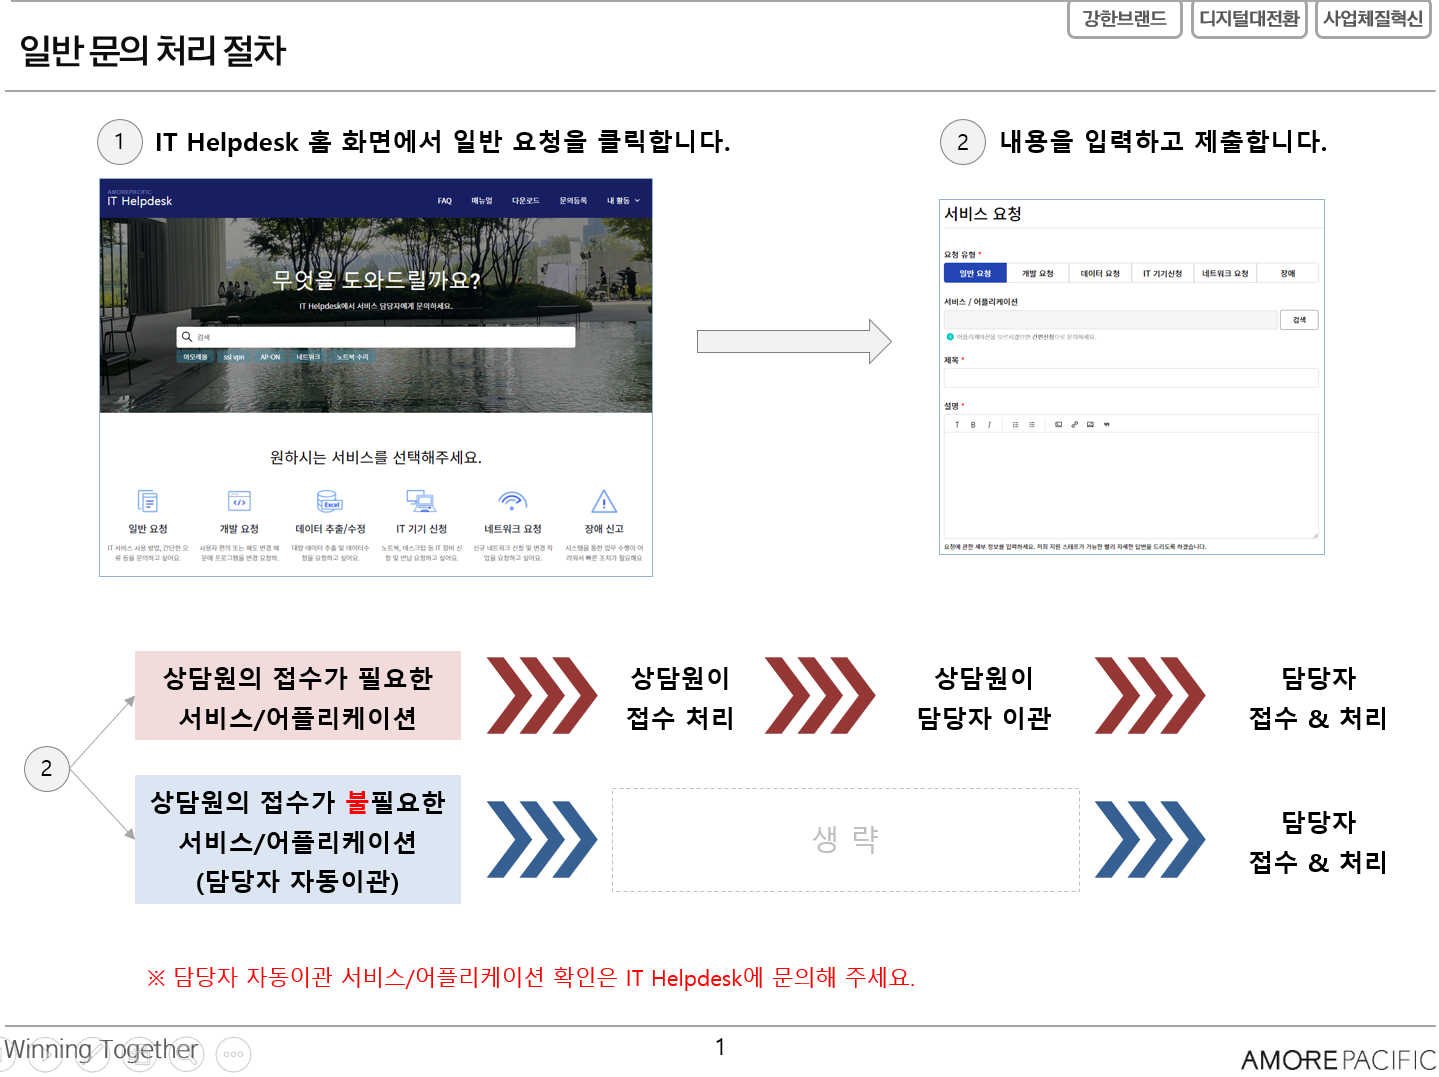Select the 데이터 요청 request type

(x=1100, y=273)
